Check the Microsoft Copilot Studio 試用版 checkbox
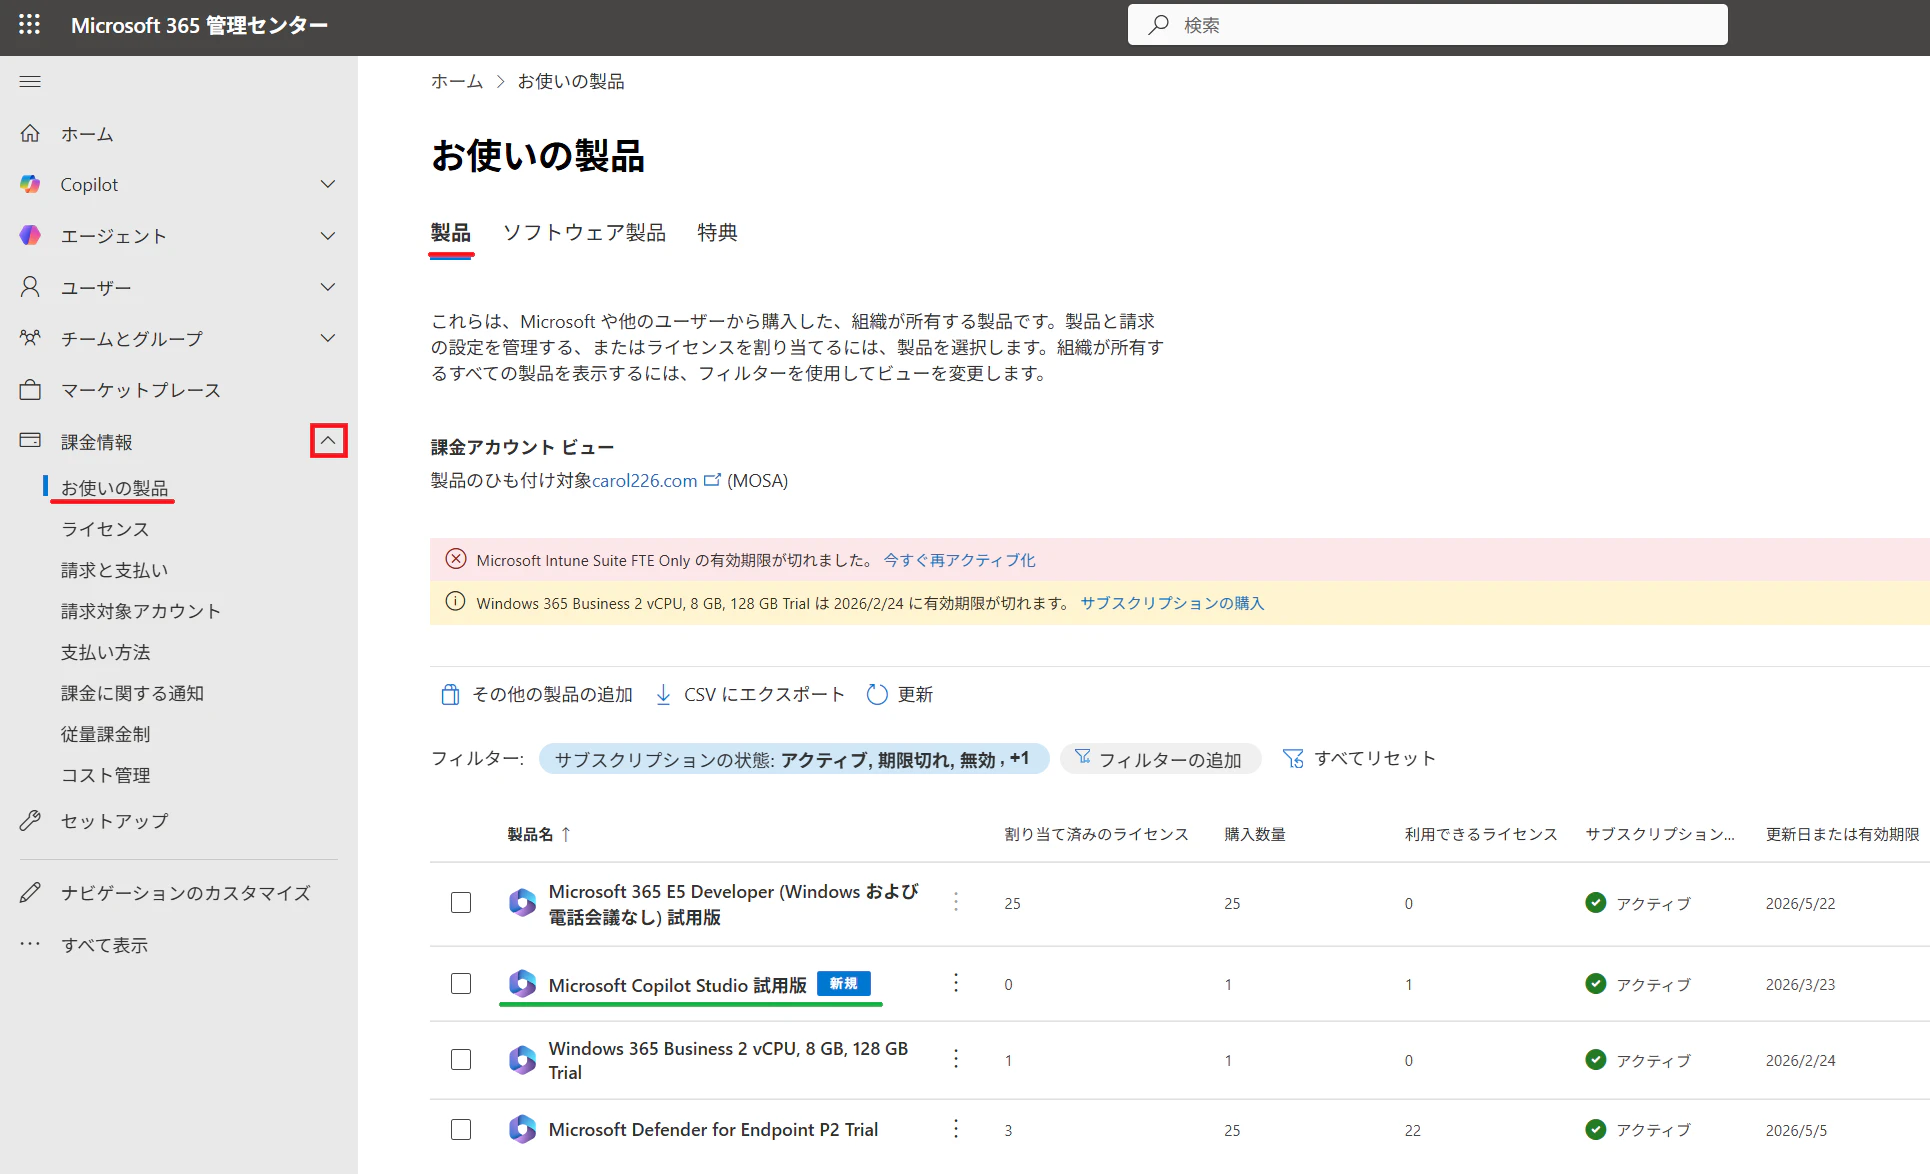1930x1174 pixels. tap(461, 983)
